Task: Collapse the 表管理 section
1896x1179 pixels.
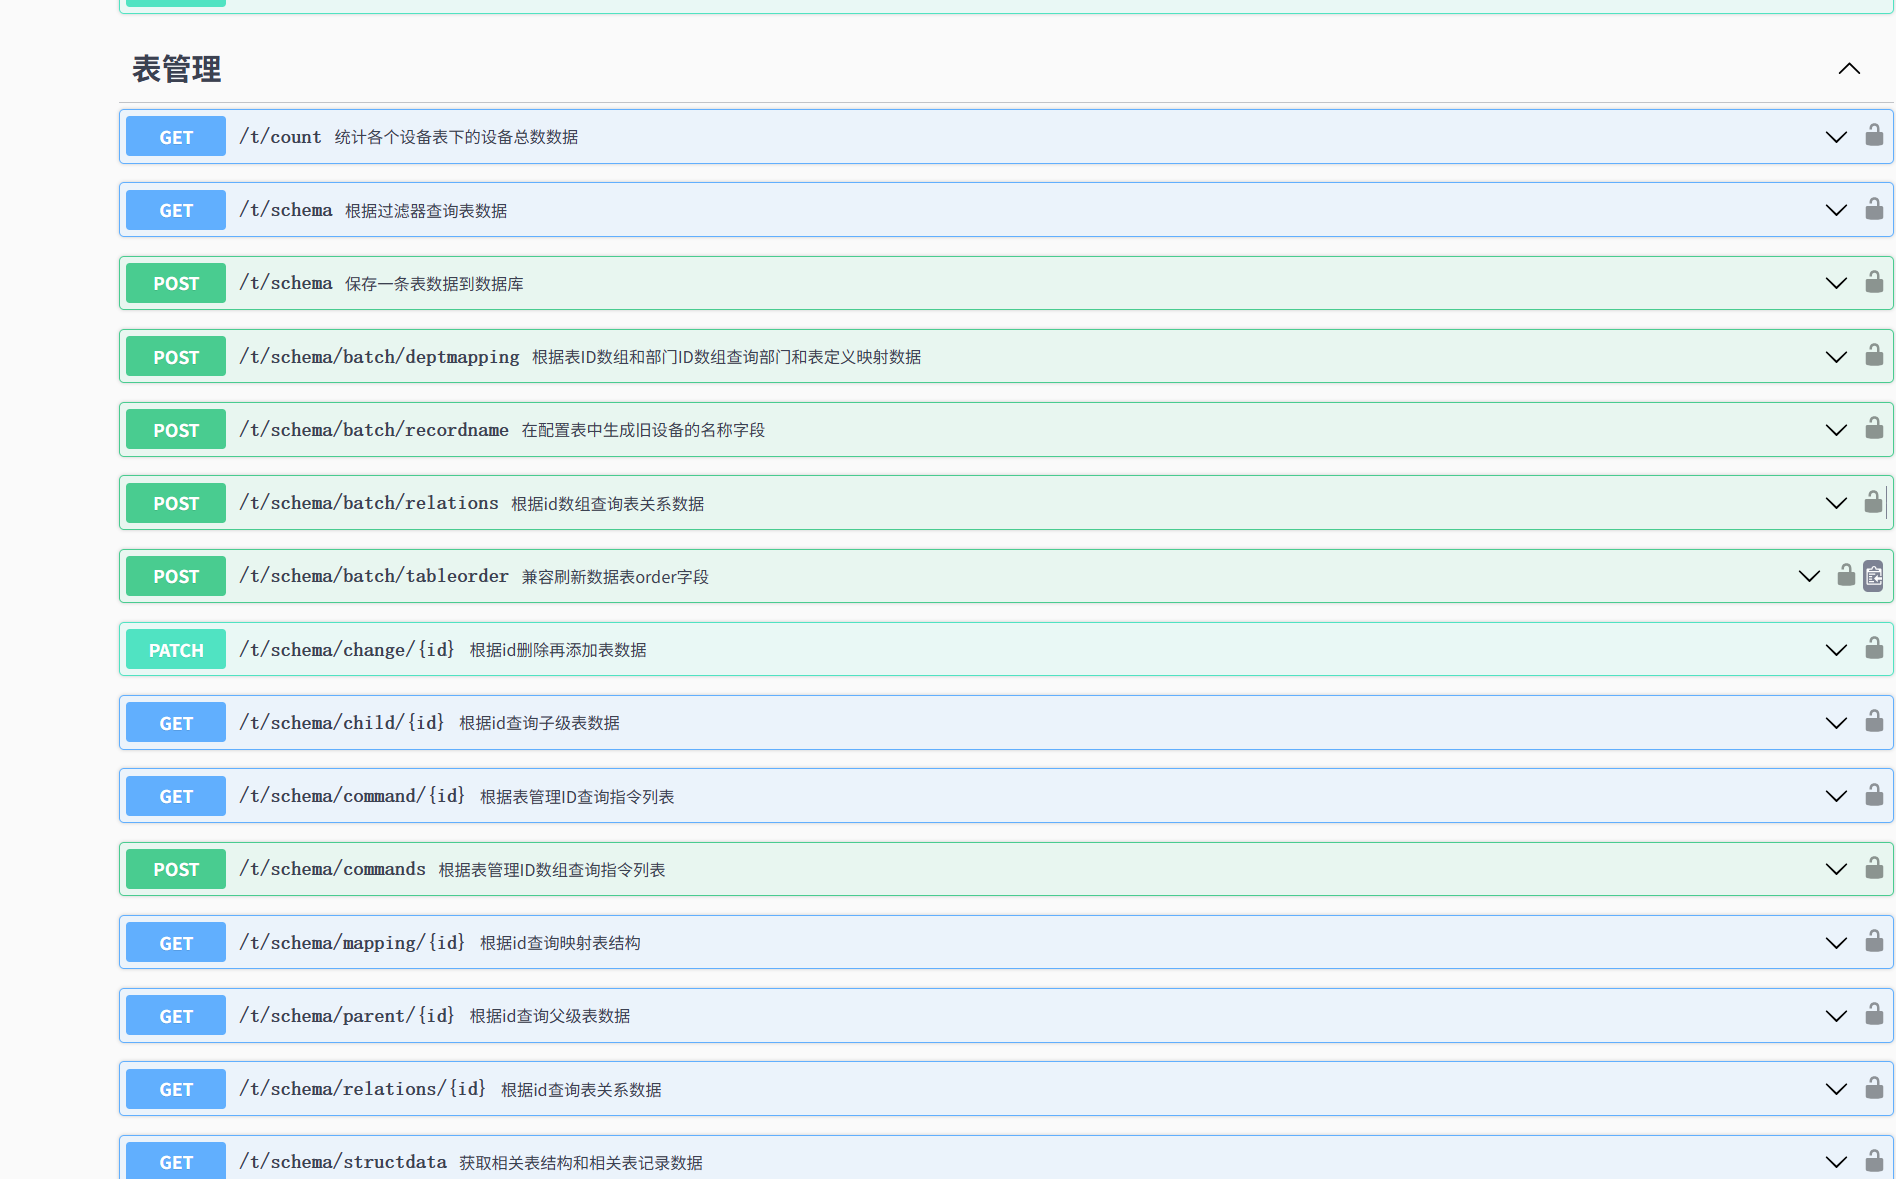Action: coord(1849,69)
